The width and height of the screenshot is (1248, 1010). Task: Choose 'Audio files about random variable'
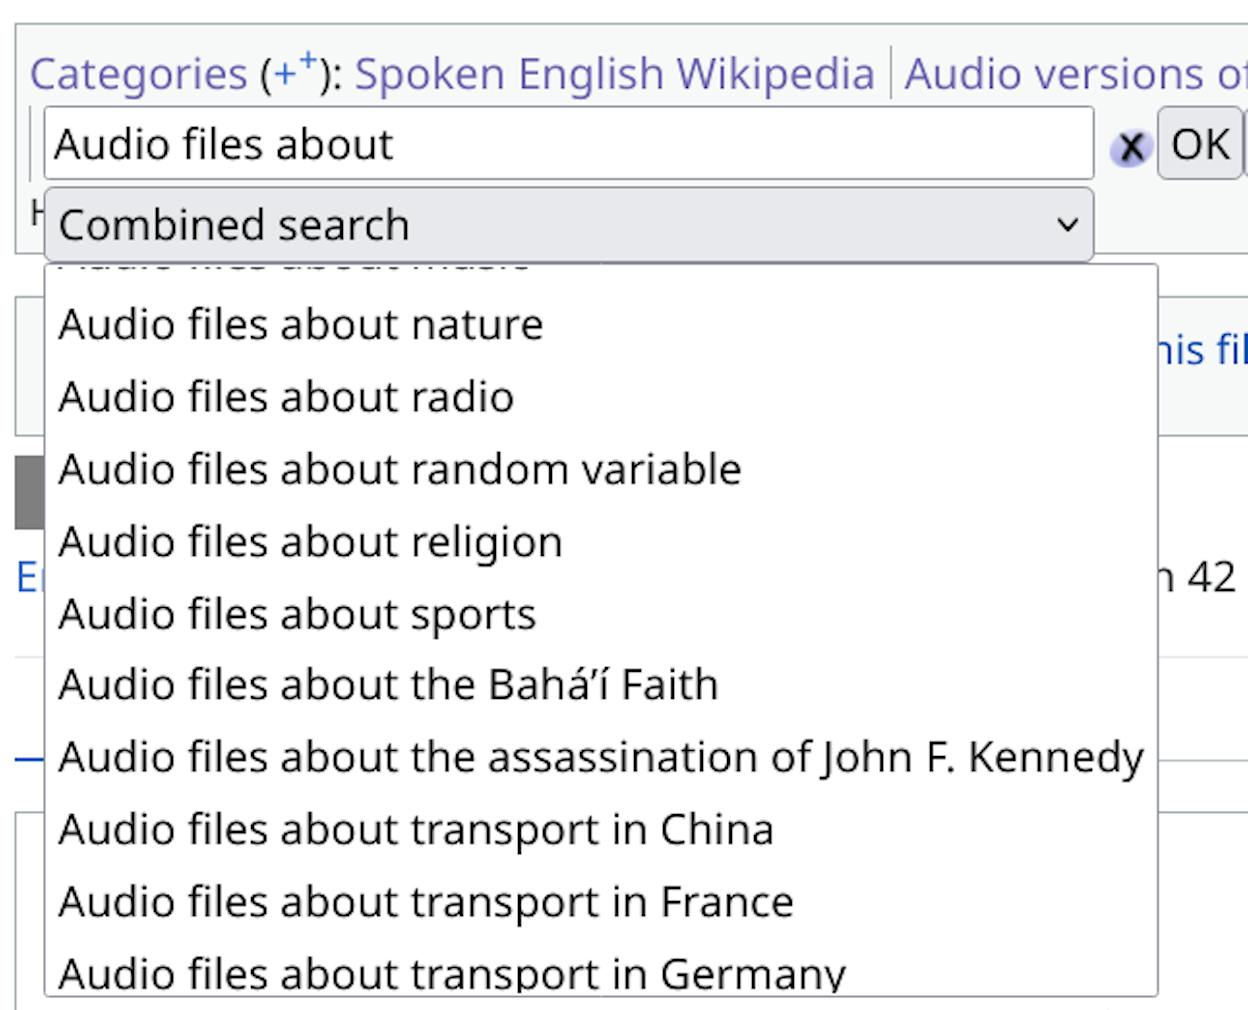[601, 469]
